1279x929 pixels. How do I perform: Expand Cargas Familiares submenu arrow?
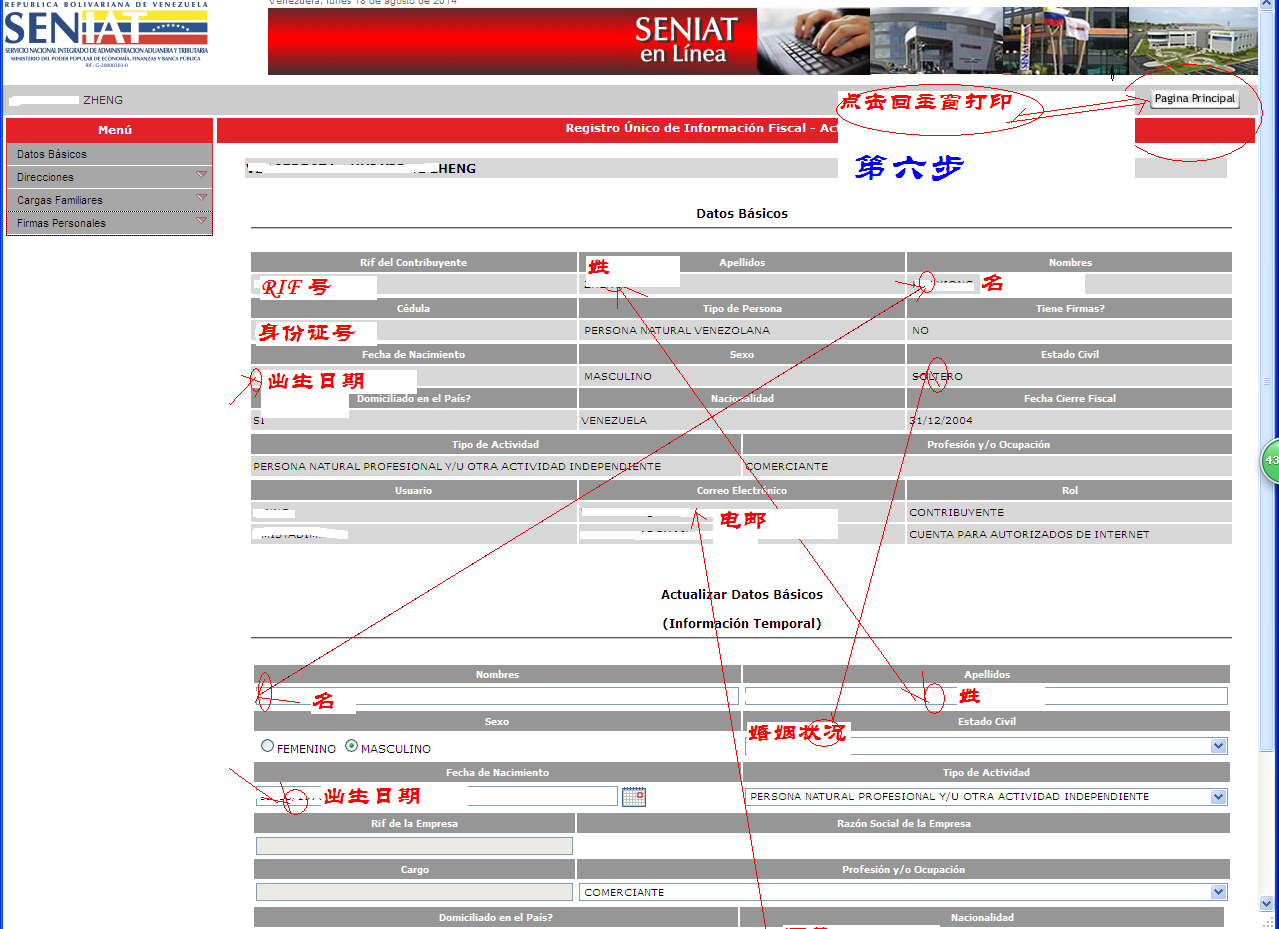click(201, 198)
